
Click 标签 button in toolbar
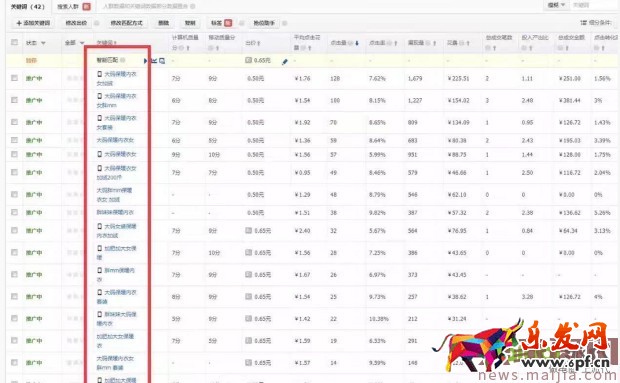coord(221,23)
